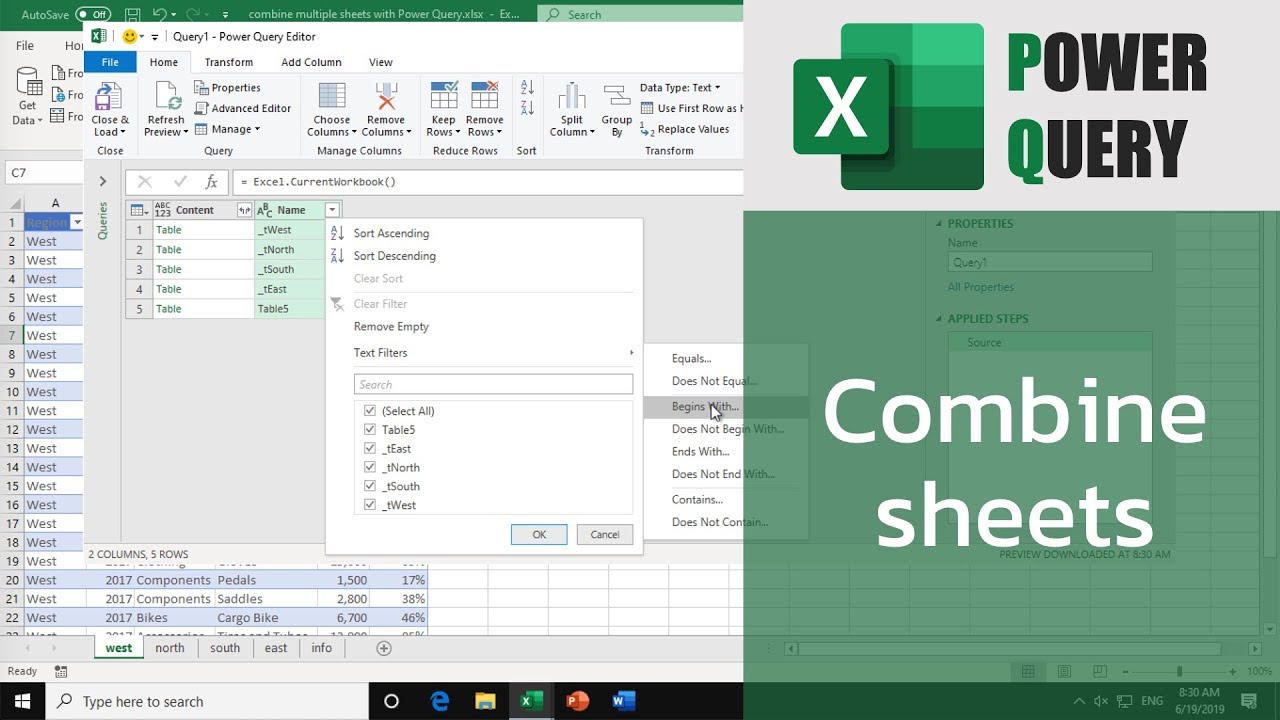Screen dimensions: 1280x720
Task: Uncheck the _tWest filter checkbox
Action: [370, 505]
